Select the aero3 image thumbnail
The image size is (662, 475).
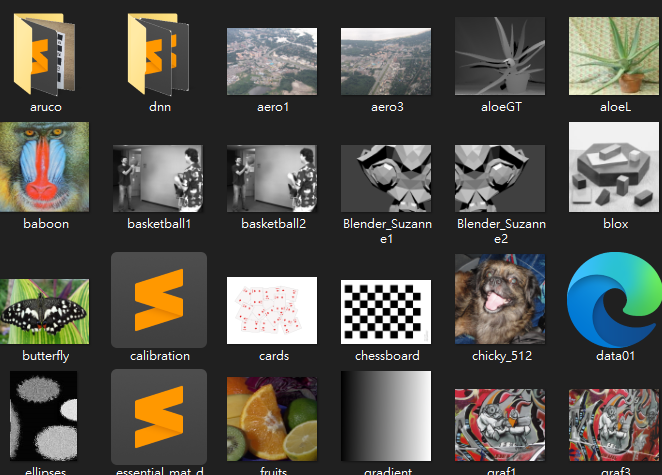pyautogui.click(x=386, y=61)
